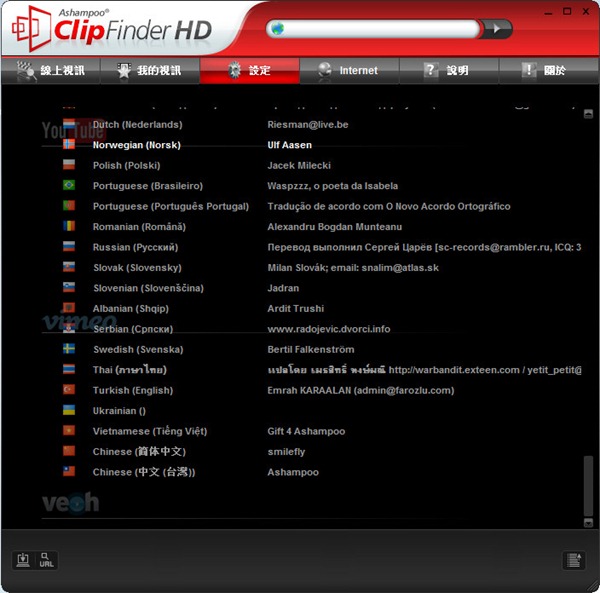Screen dimensions: 600x593
Task: Select the 設定 settings tab
Action: [x=249, y=70]
